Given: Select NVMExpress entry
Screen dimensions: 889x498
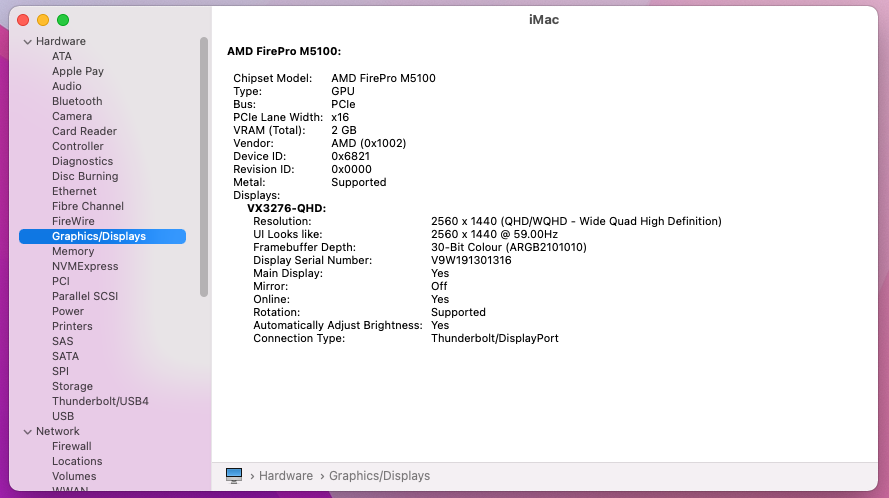Looking at the screenshot, I should pos(85,266).
